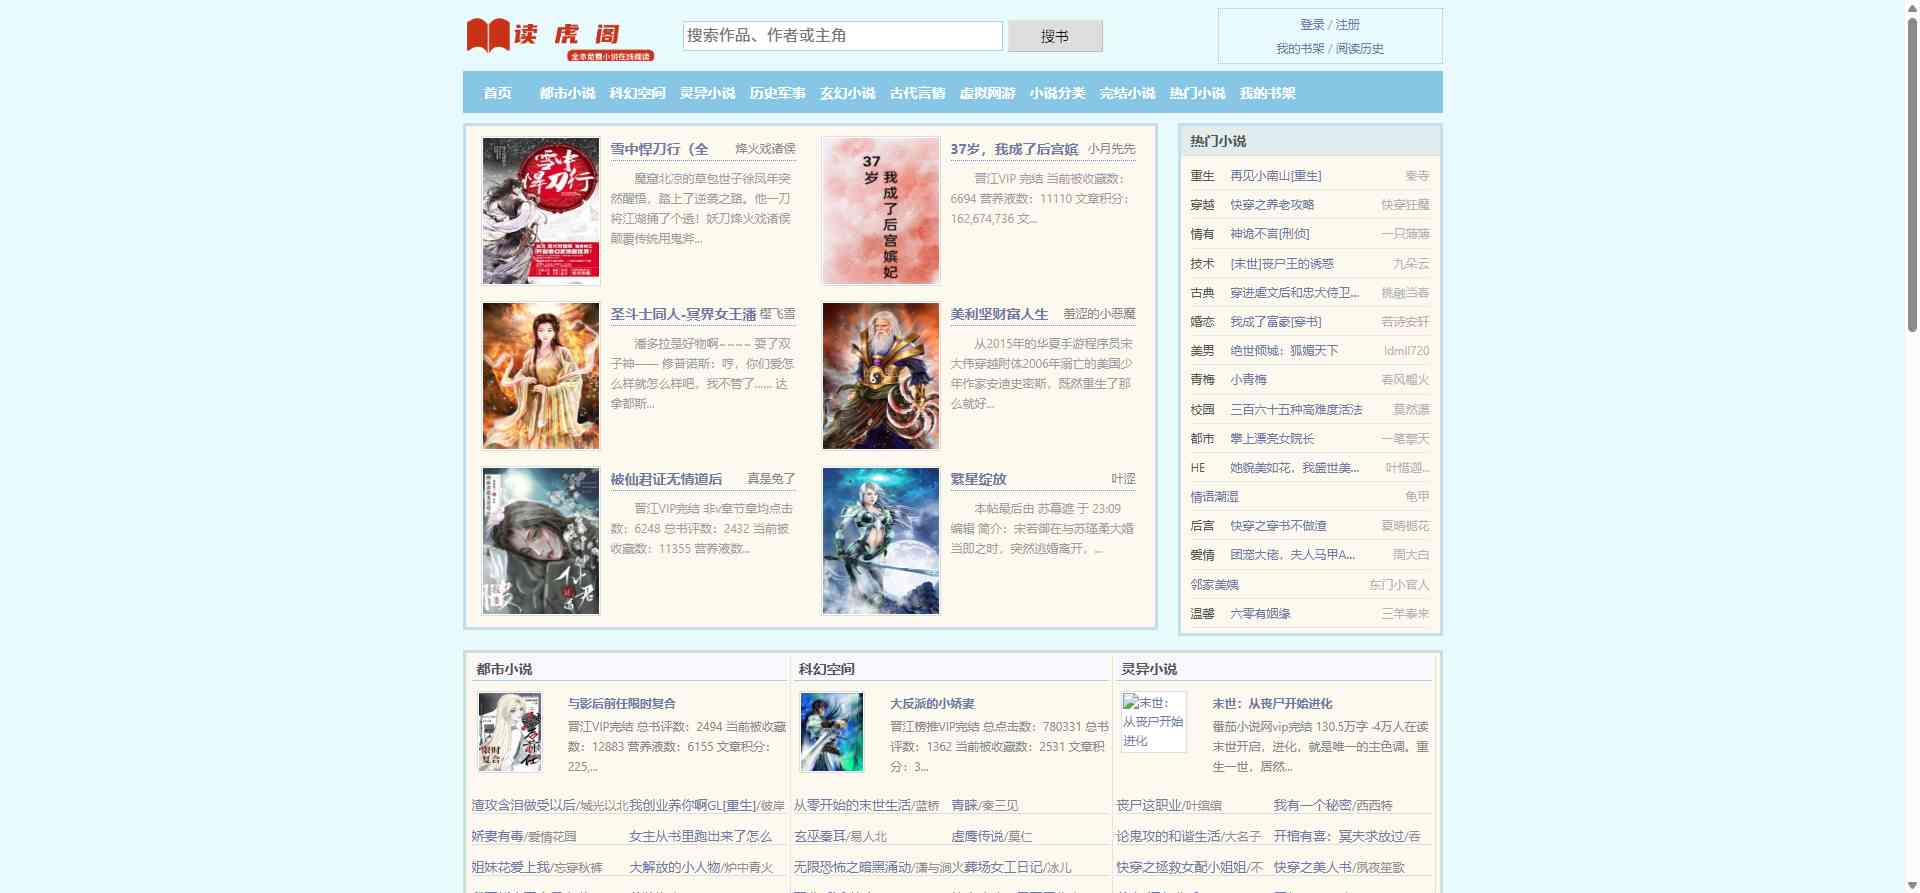Click the 读虎阁 book logo

558,38
